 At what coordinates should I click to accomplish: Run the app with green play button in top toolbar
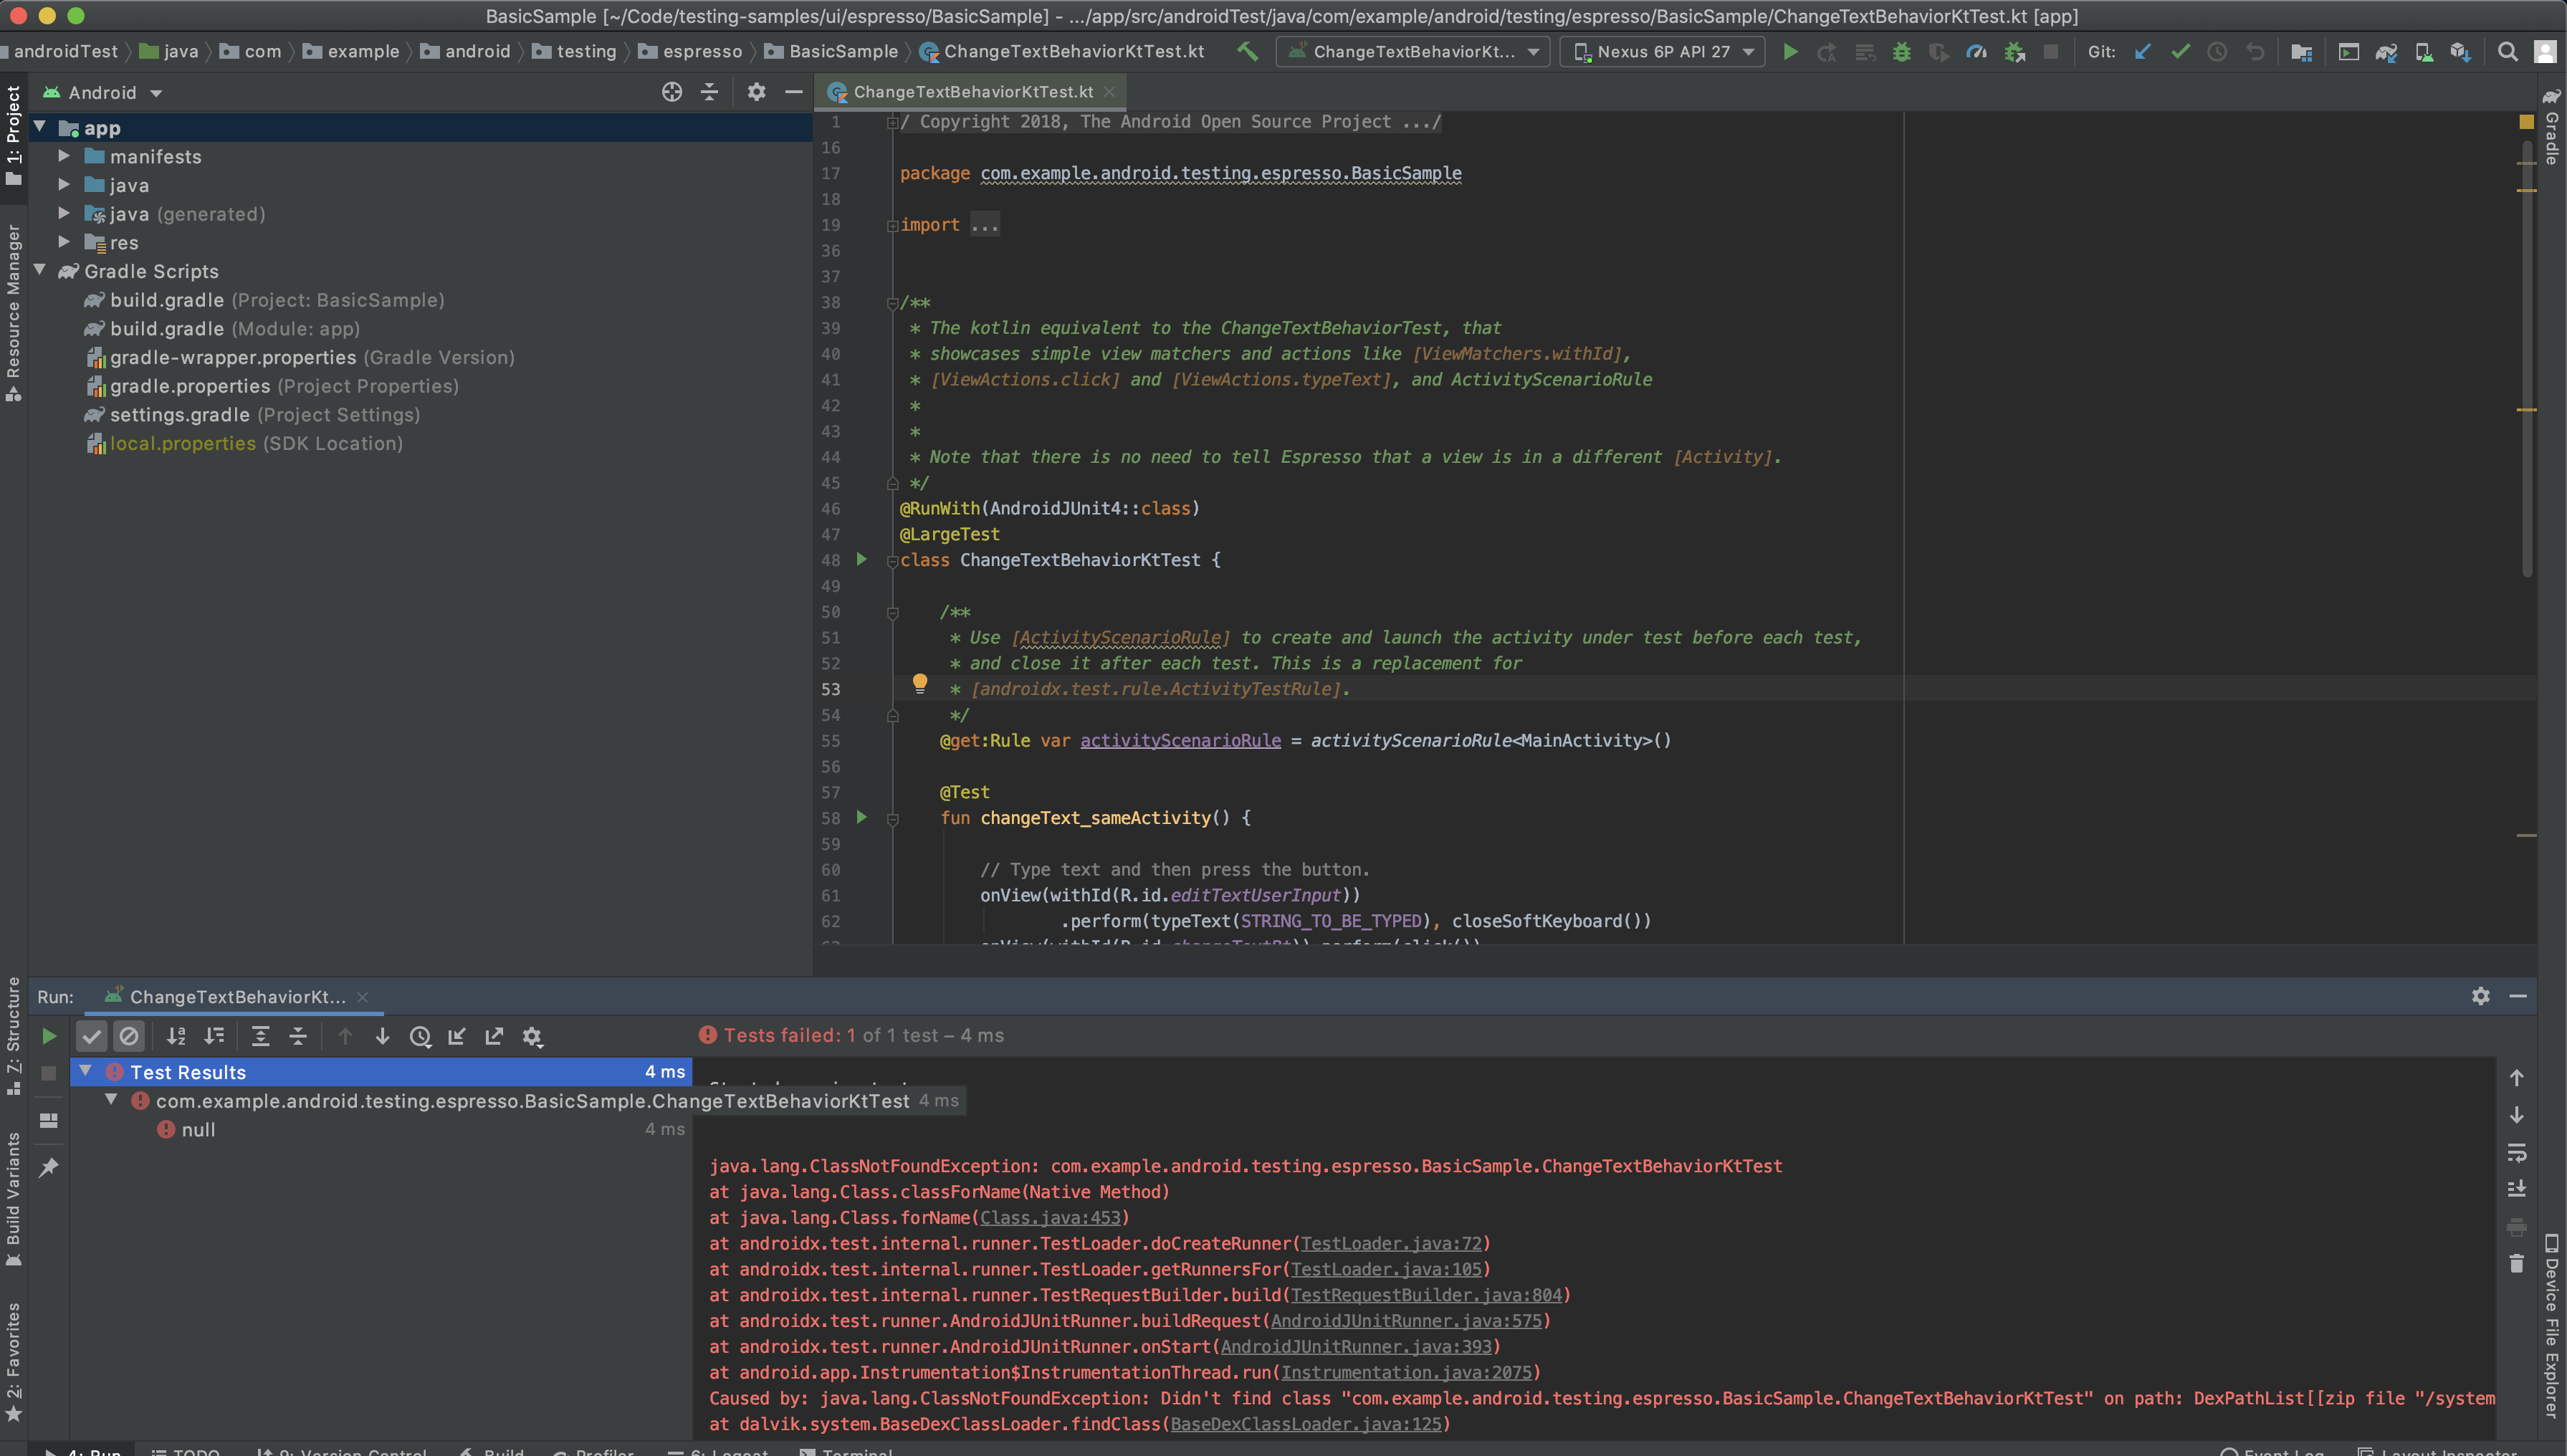(x=1790, y=52)
